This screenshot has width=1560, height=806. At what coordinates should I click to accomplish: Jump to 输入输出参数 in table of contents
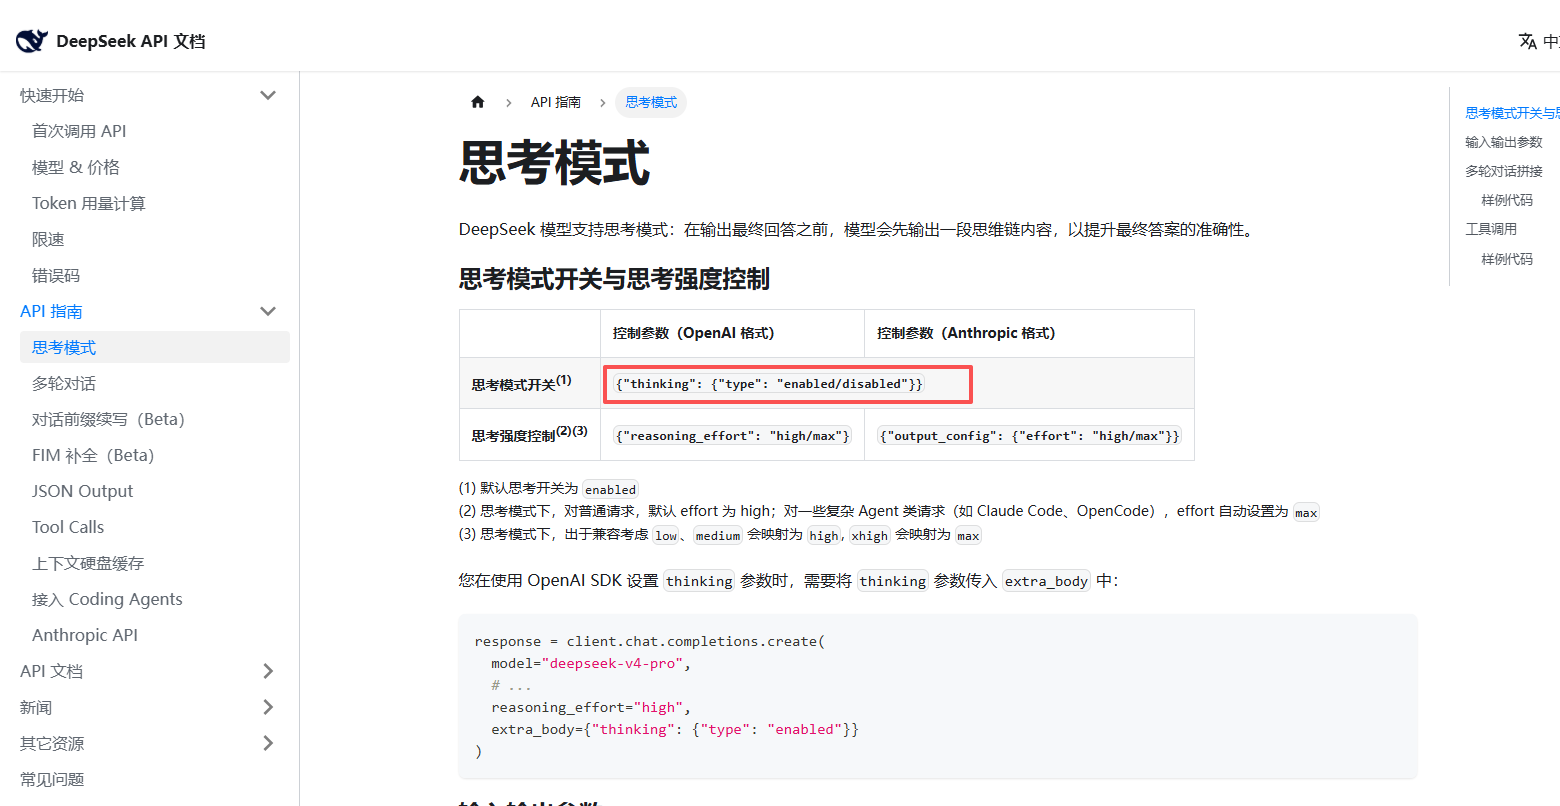pyautogui.click(x=1503, y=142)
